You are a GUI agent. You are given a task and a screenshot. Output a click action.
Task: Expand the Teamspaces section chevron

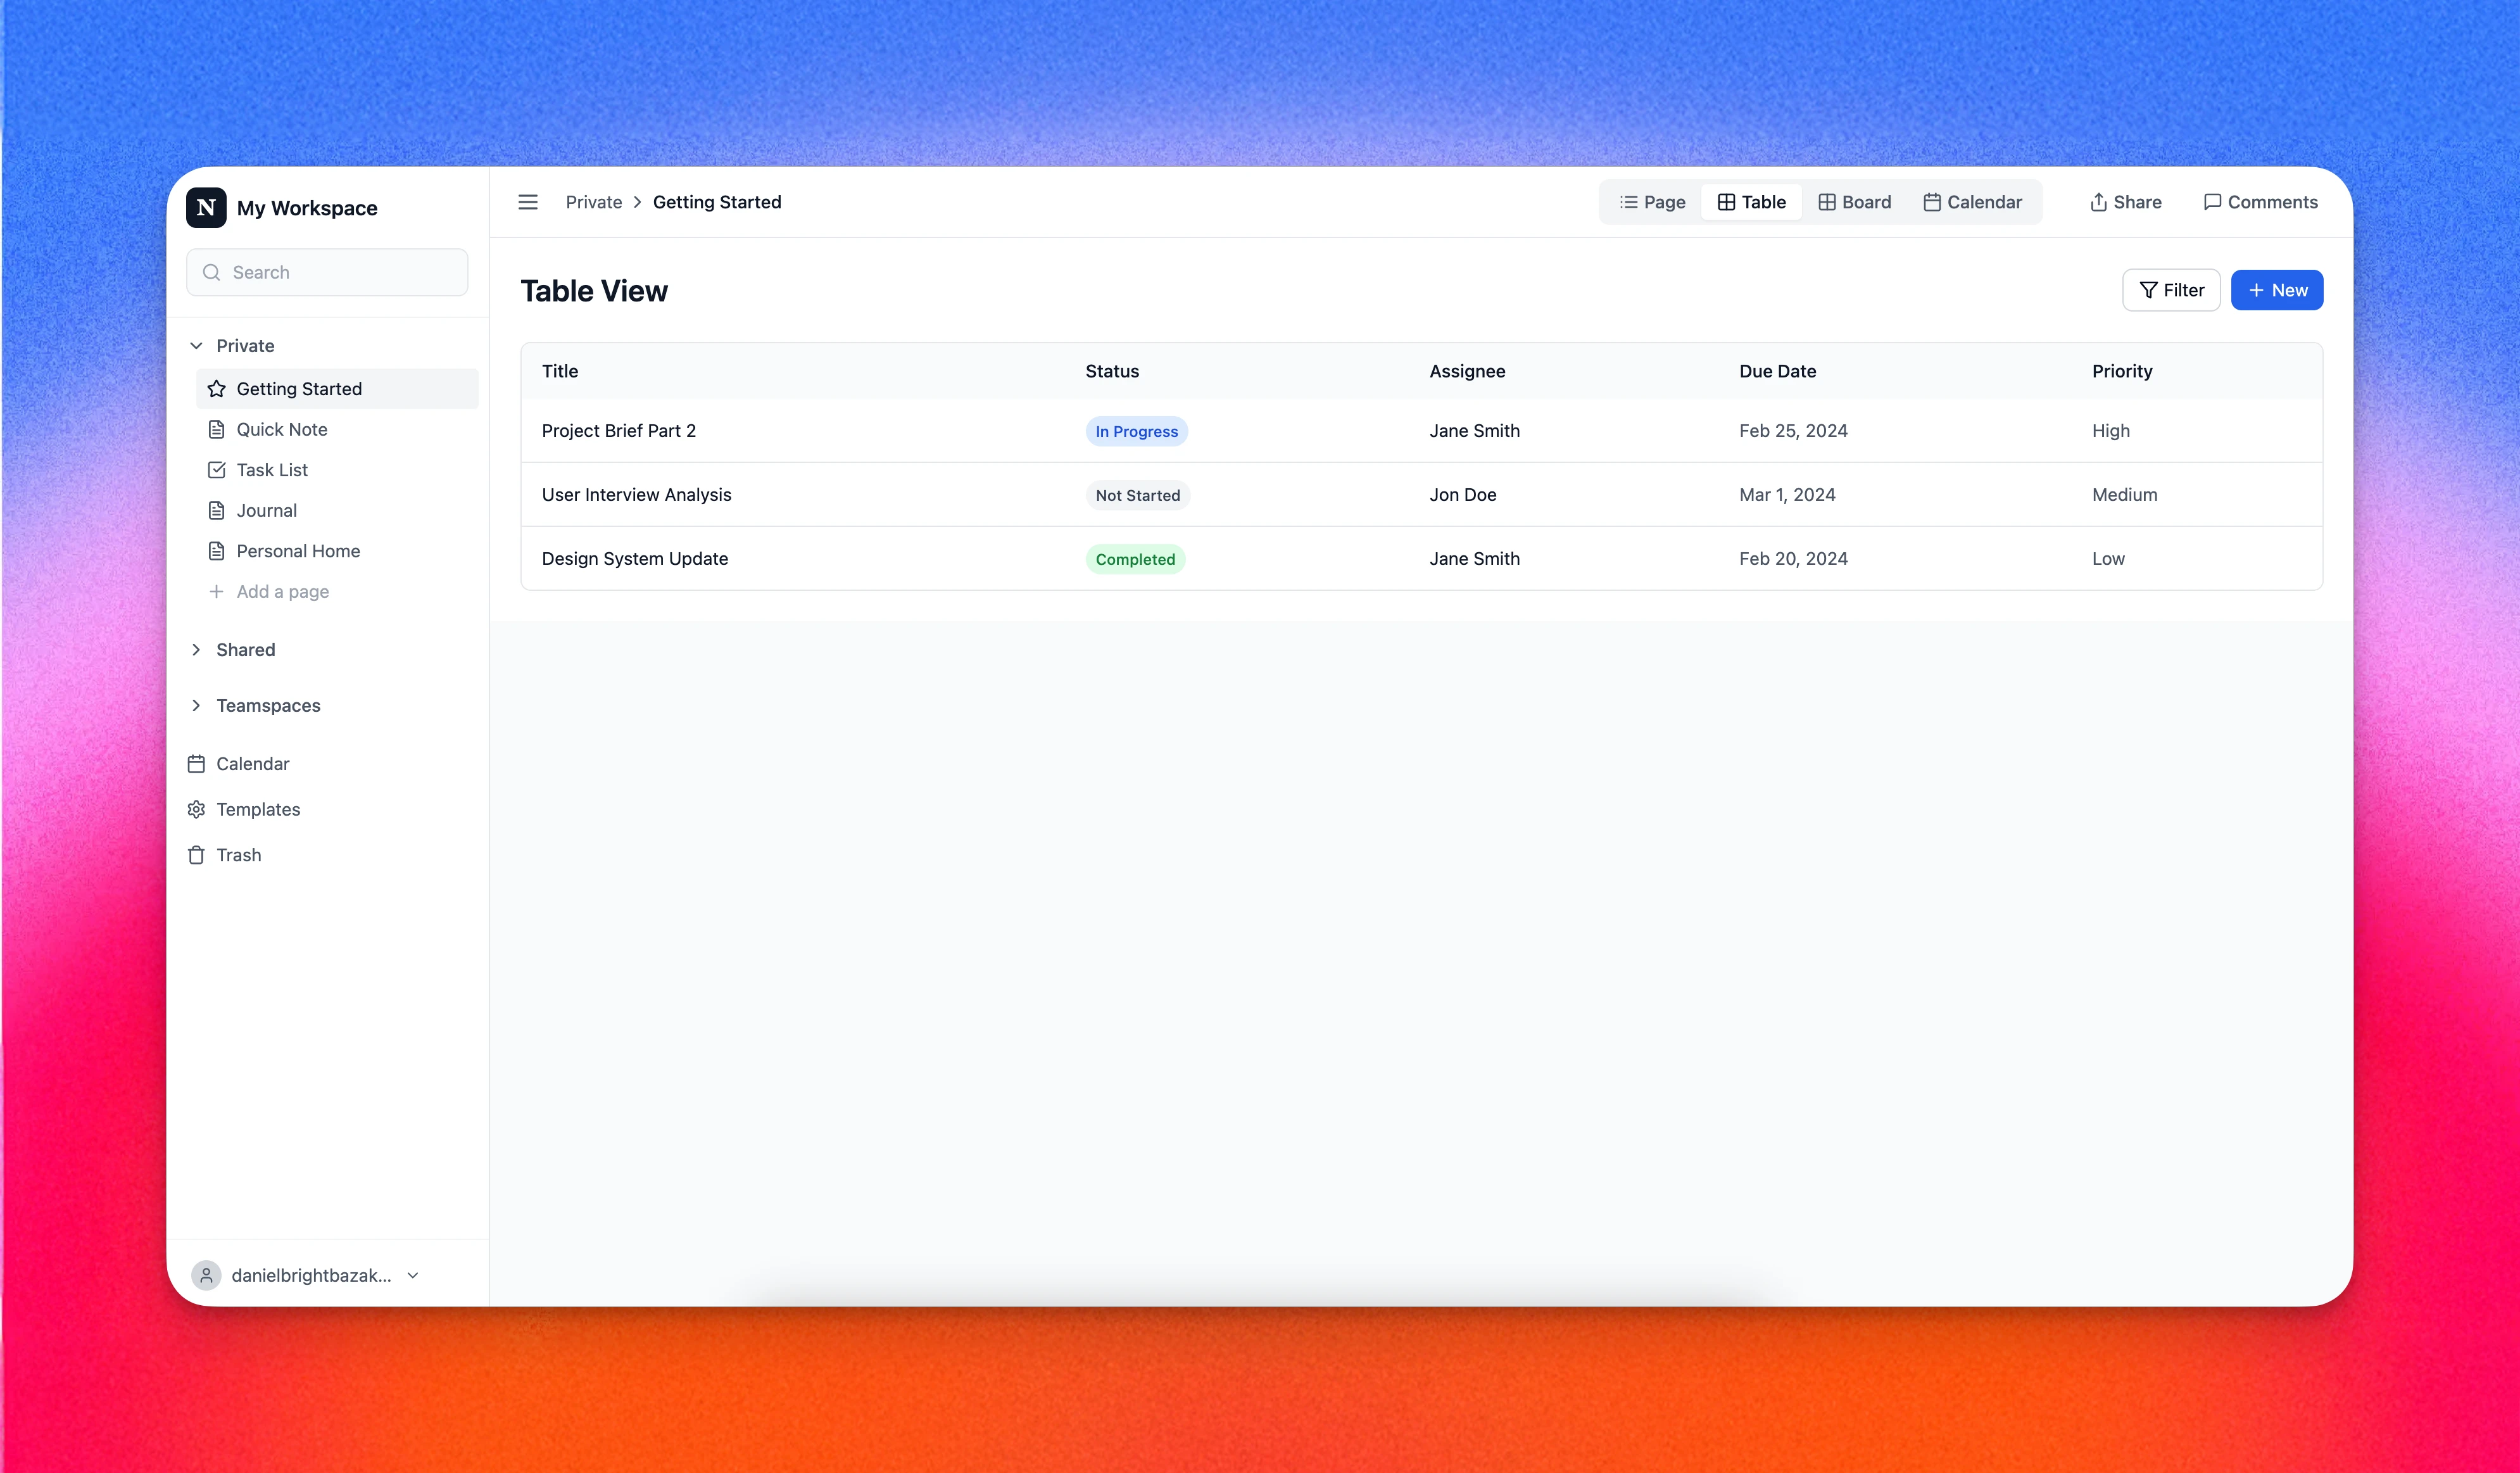pos(196,705)
